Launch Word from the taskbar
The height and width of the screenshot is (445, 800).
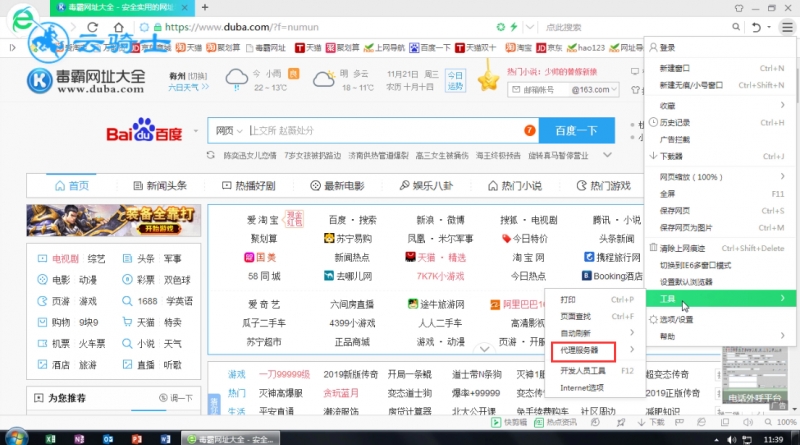[x=165, y=439]
